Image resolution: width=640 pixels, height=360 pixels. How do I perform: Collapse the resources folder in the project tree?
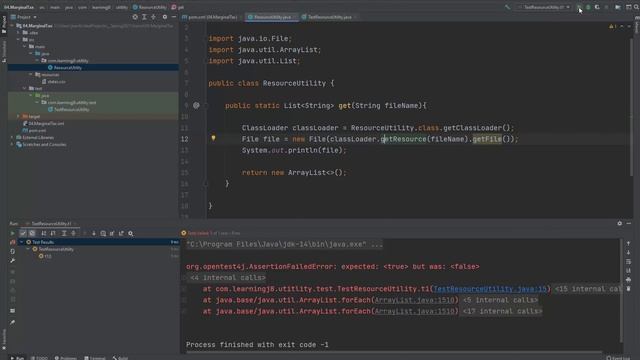(31, 74)
